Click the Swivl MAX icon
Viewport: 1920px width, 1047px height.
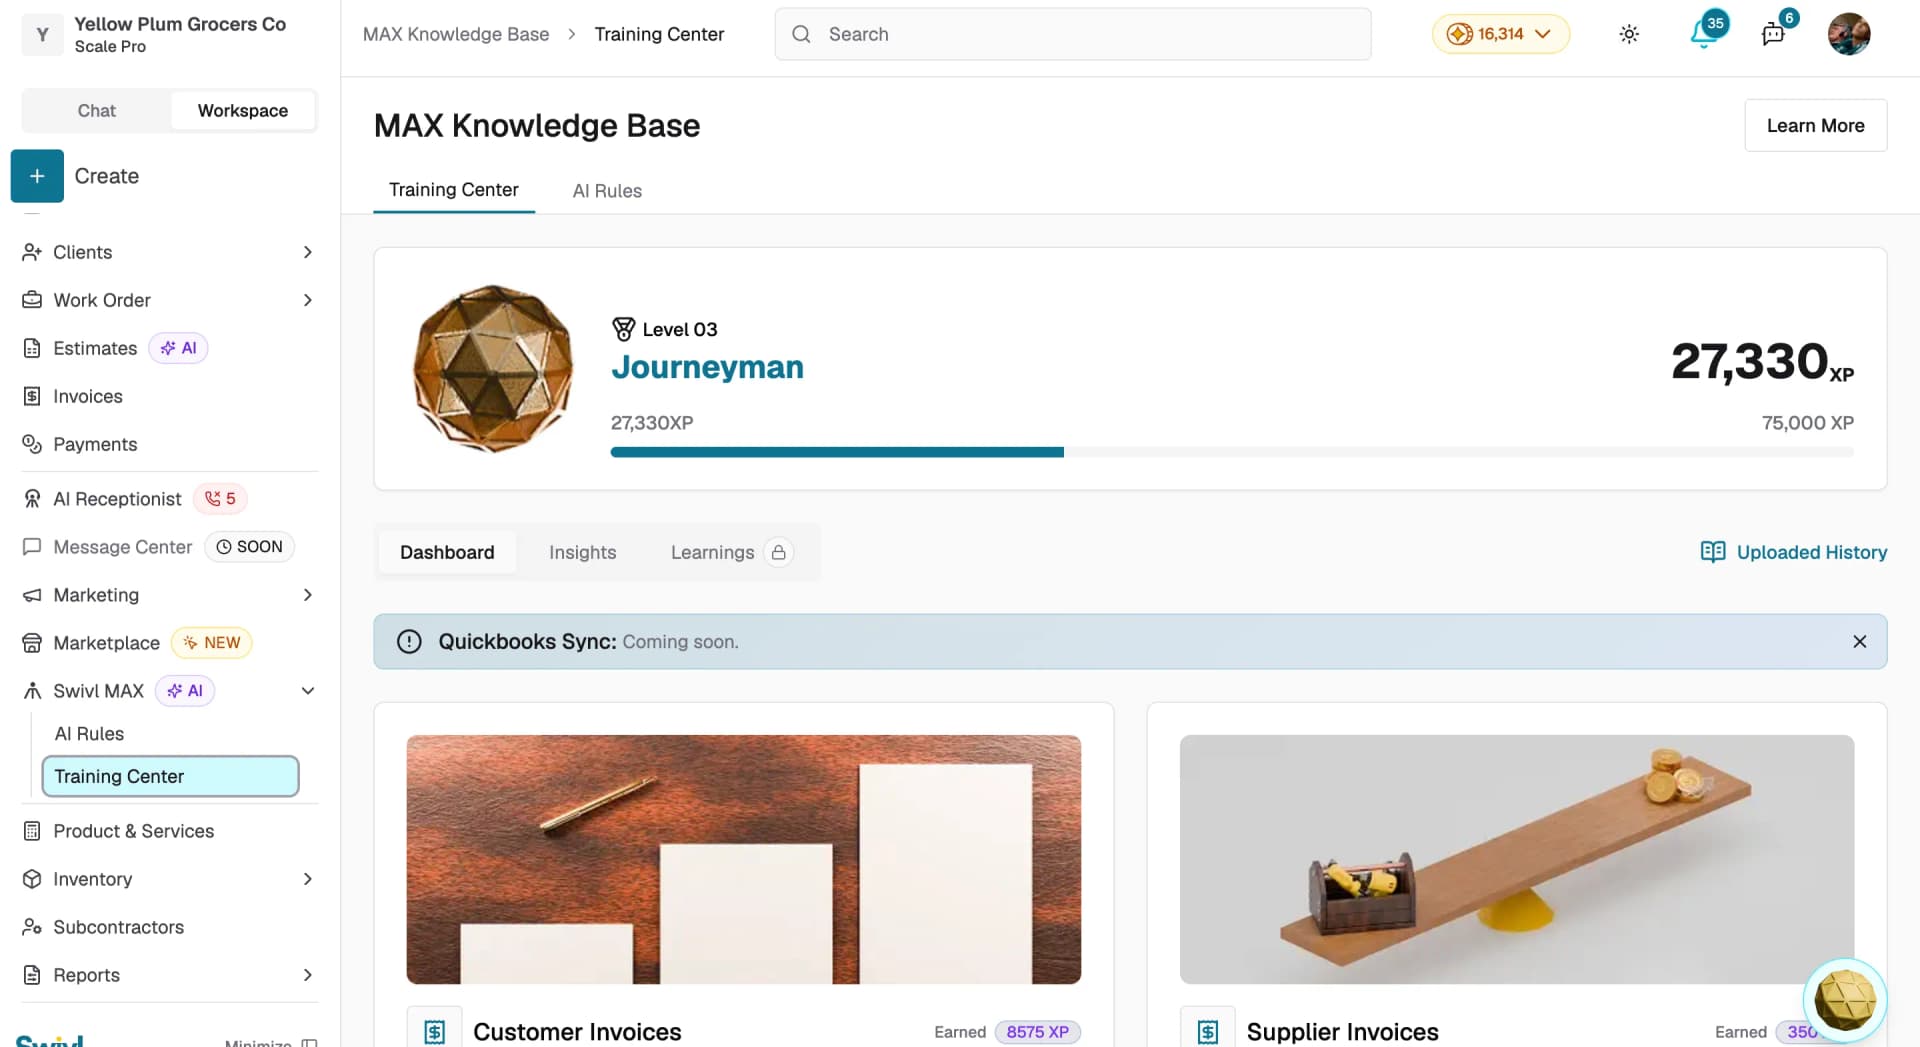click(x=32, y=691)
